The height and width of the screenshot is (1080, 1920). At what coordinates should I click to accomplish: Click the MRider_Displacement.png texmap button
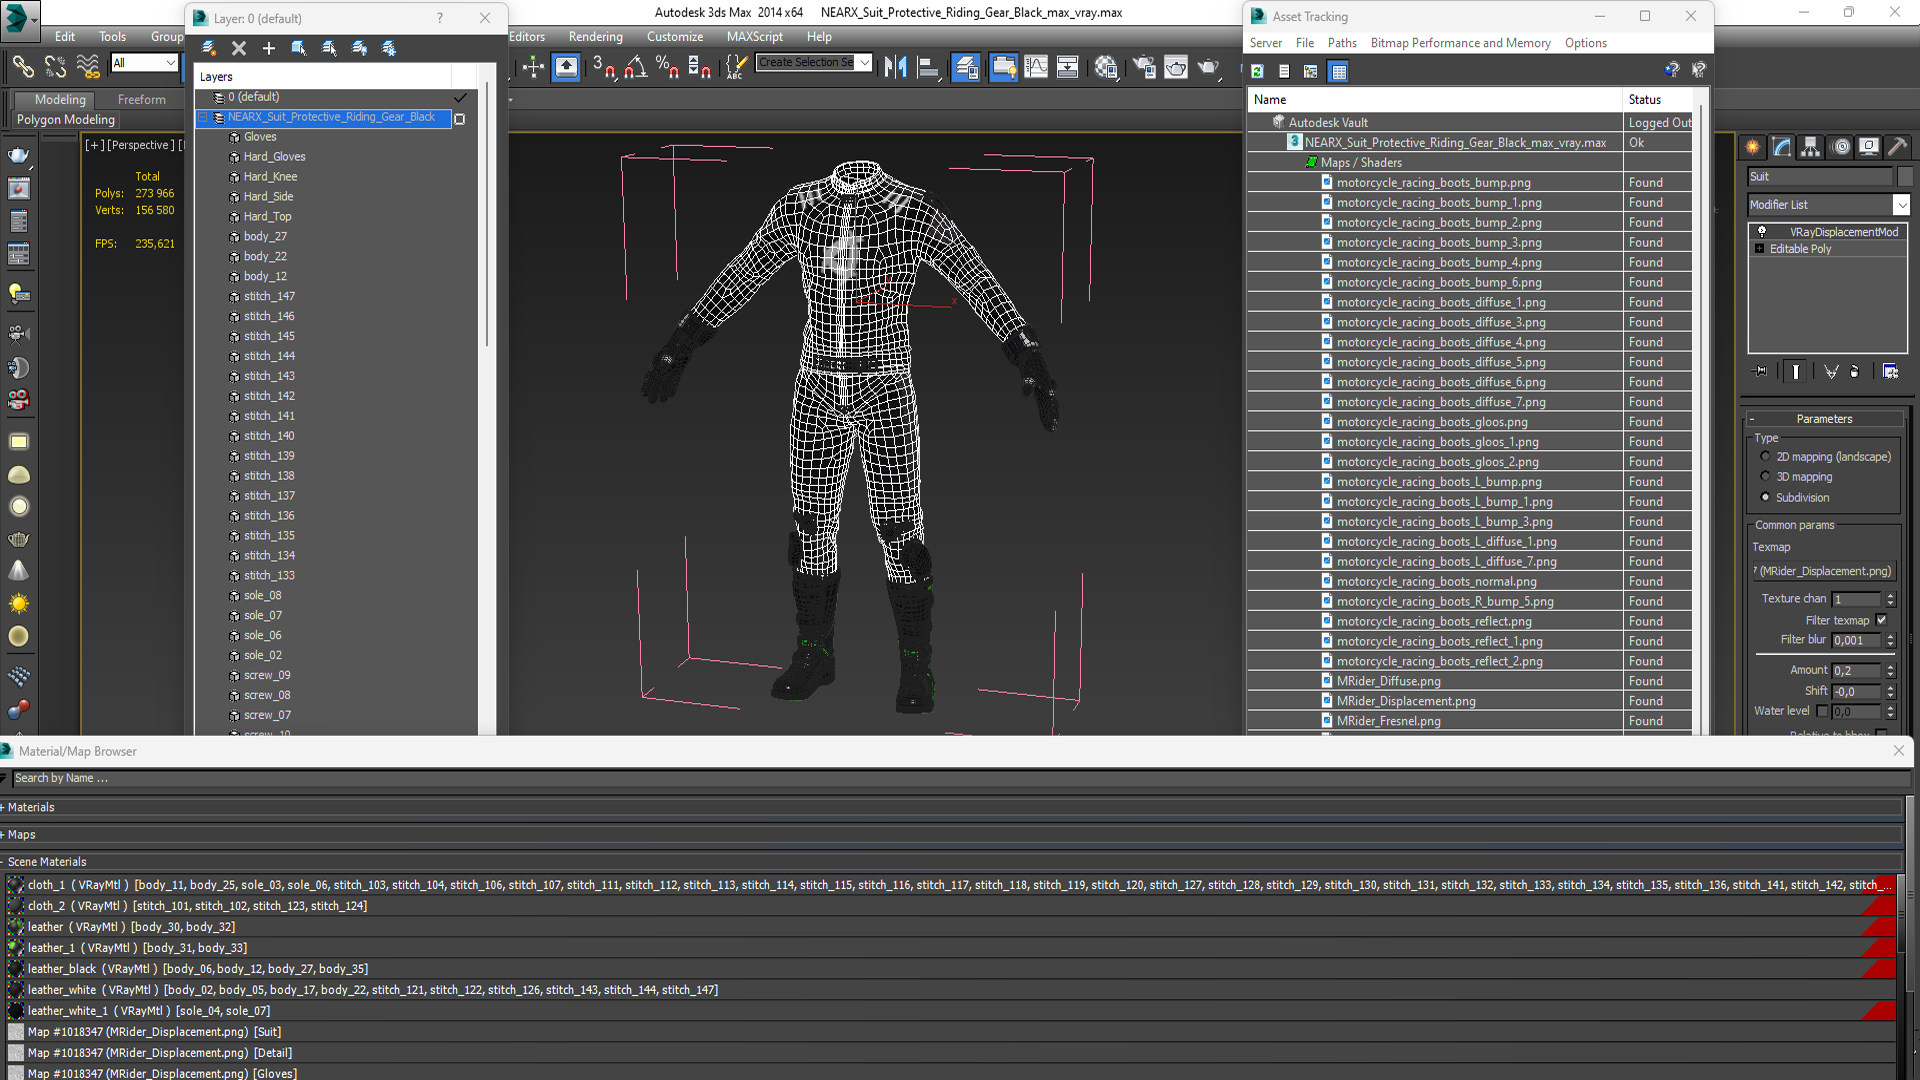click(1824, 571)
